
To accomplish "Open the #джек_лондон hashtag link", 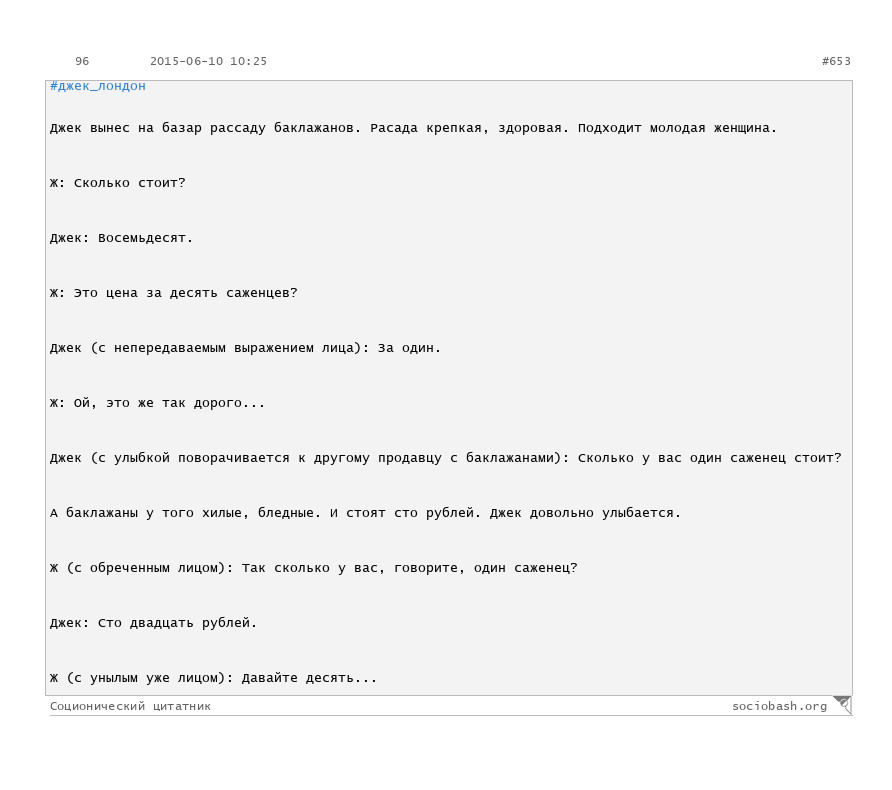I will (97, 86).
